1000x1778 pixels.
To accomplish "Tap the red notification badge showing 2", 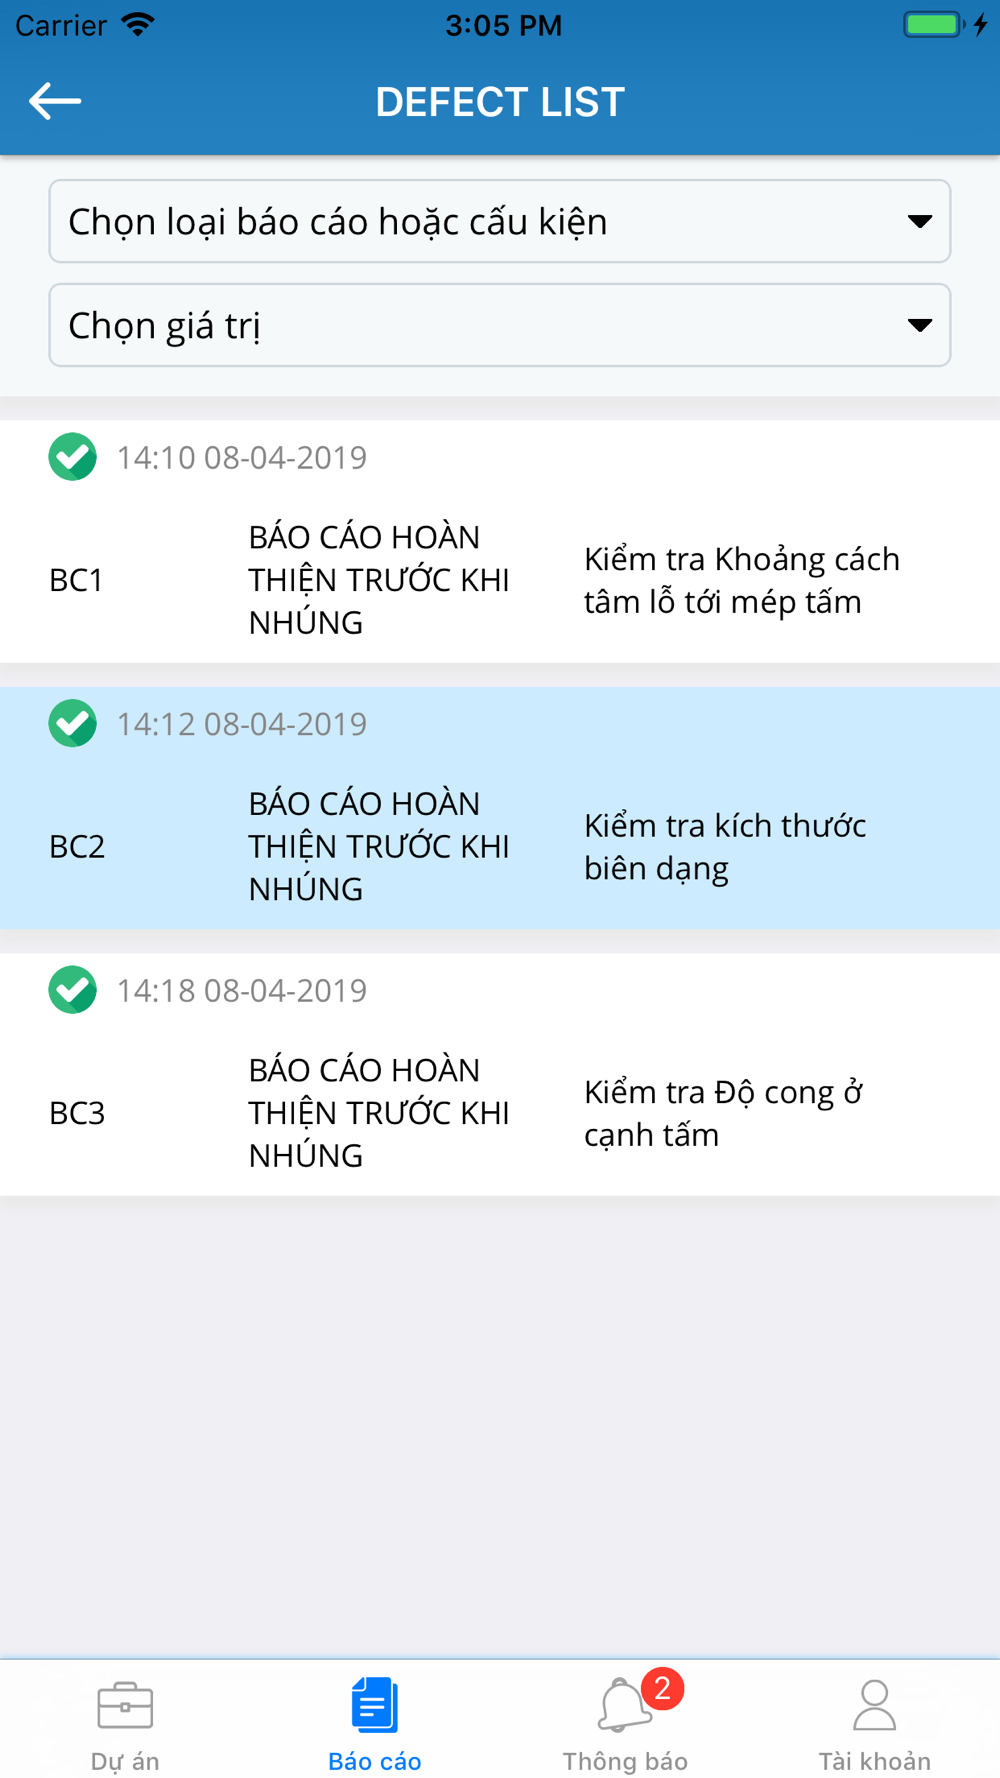I will pos(662,1689).
